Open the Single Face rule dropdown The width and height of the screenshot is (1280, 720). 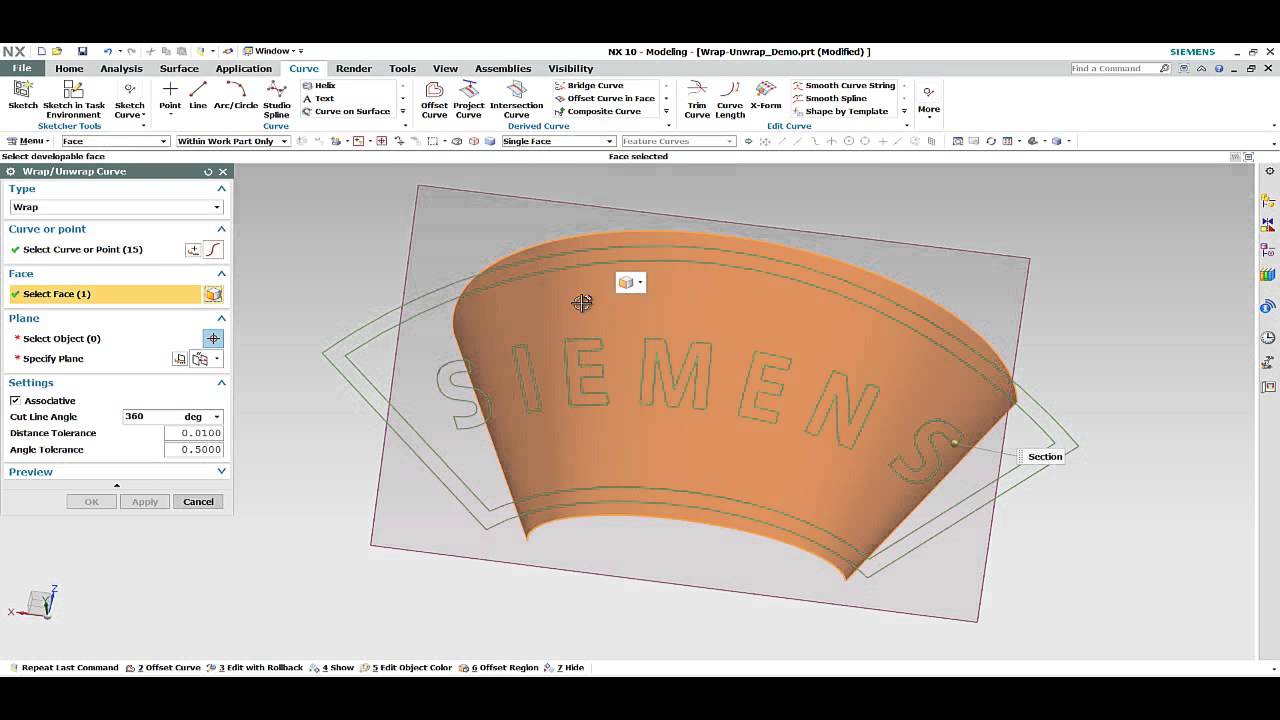pyautogui.click(x=558, y=141)
